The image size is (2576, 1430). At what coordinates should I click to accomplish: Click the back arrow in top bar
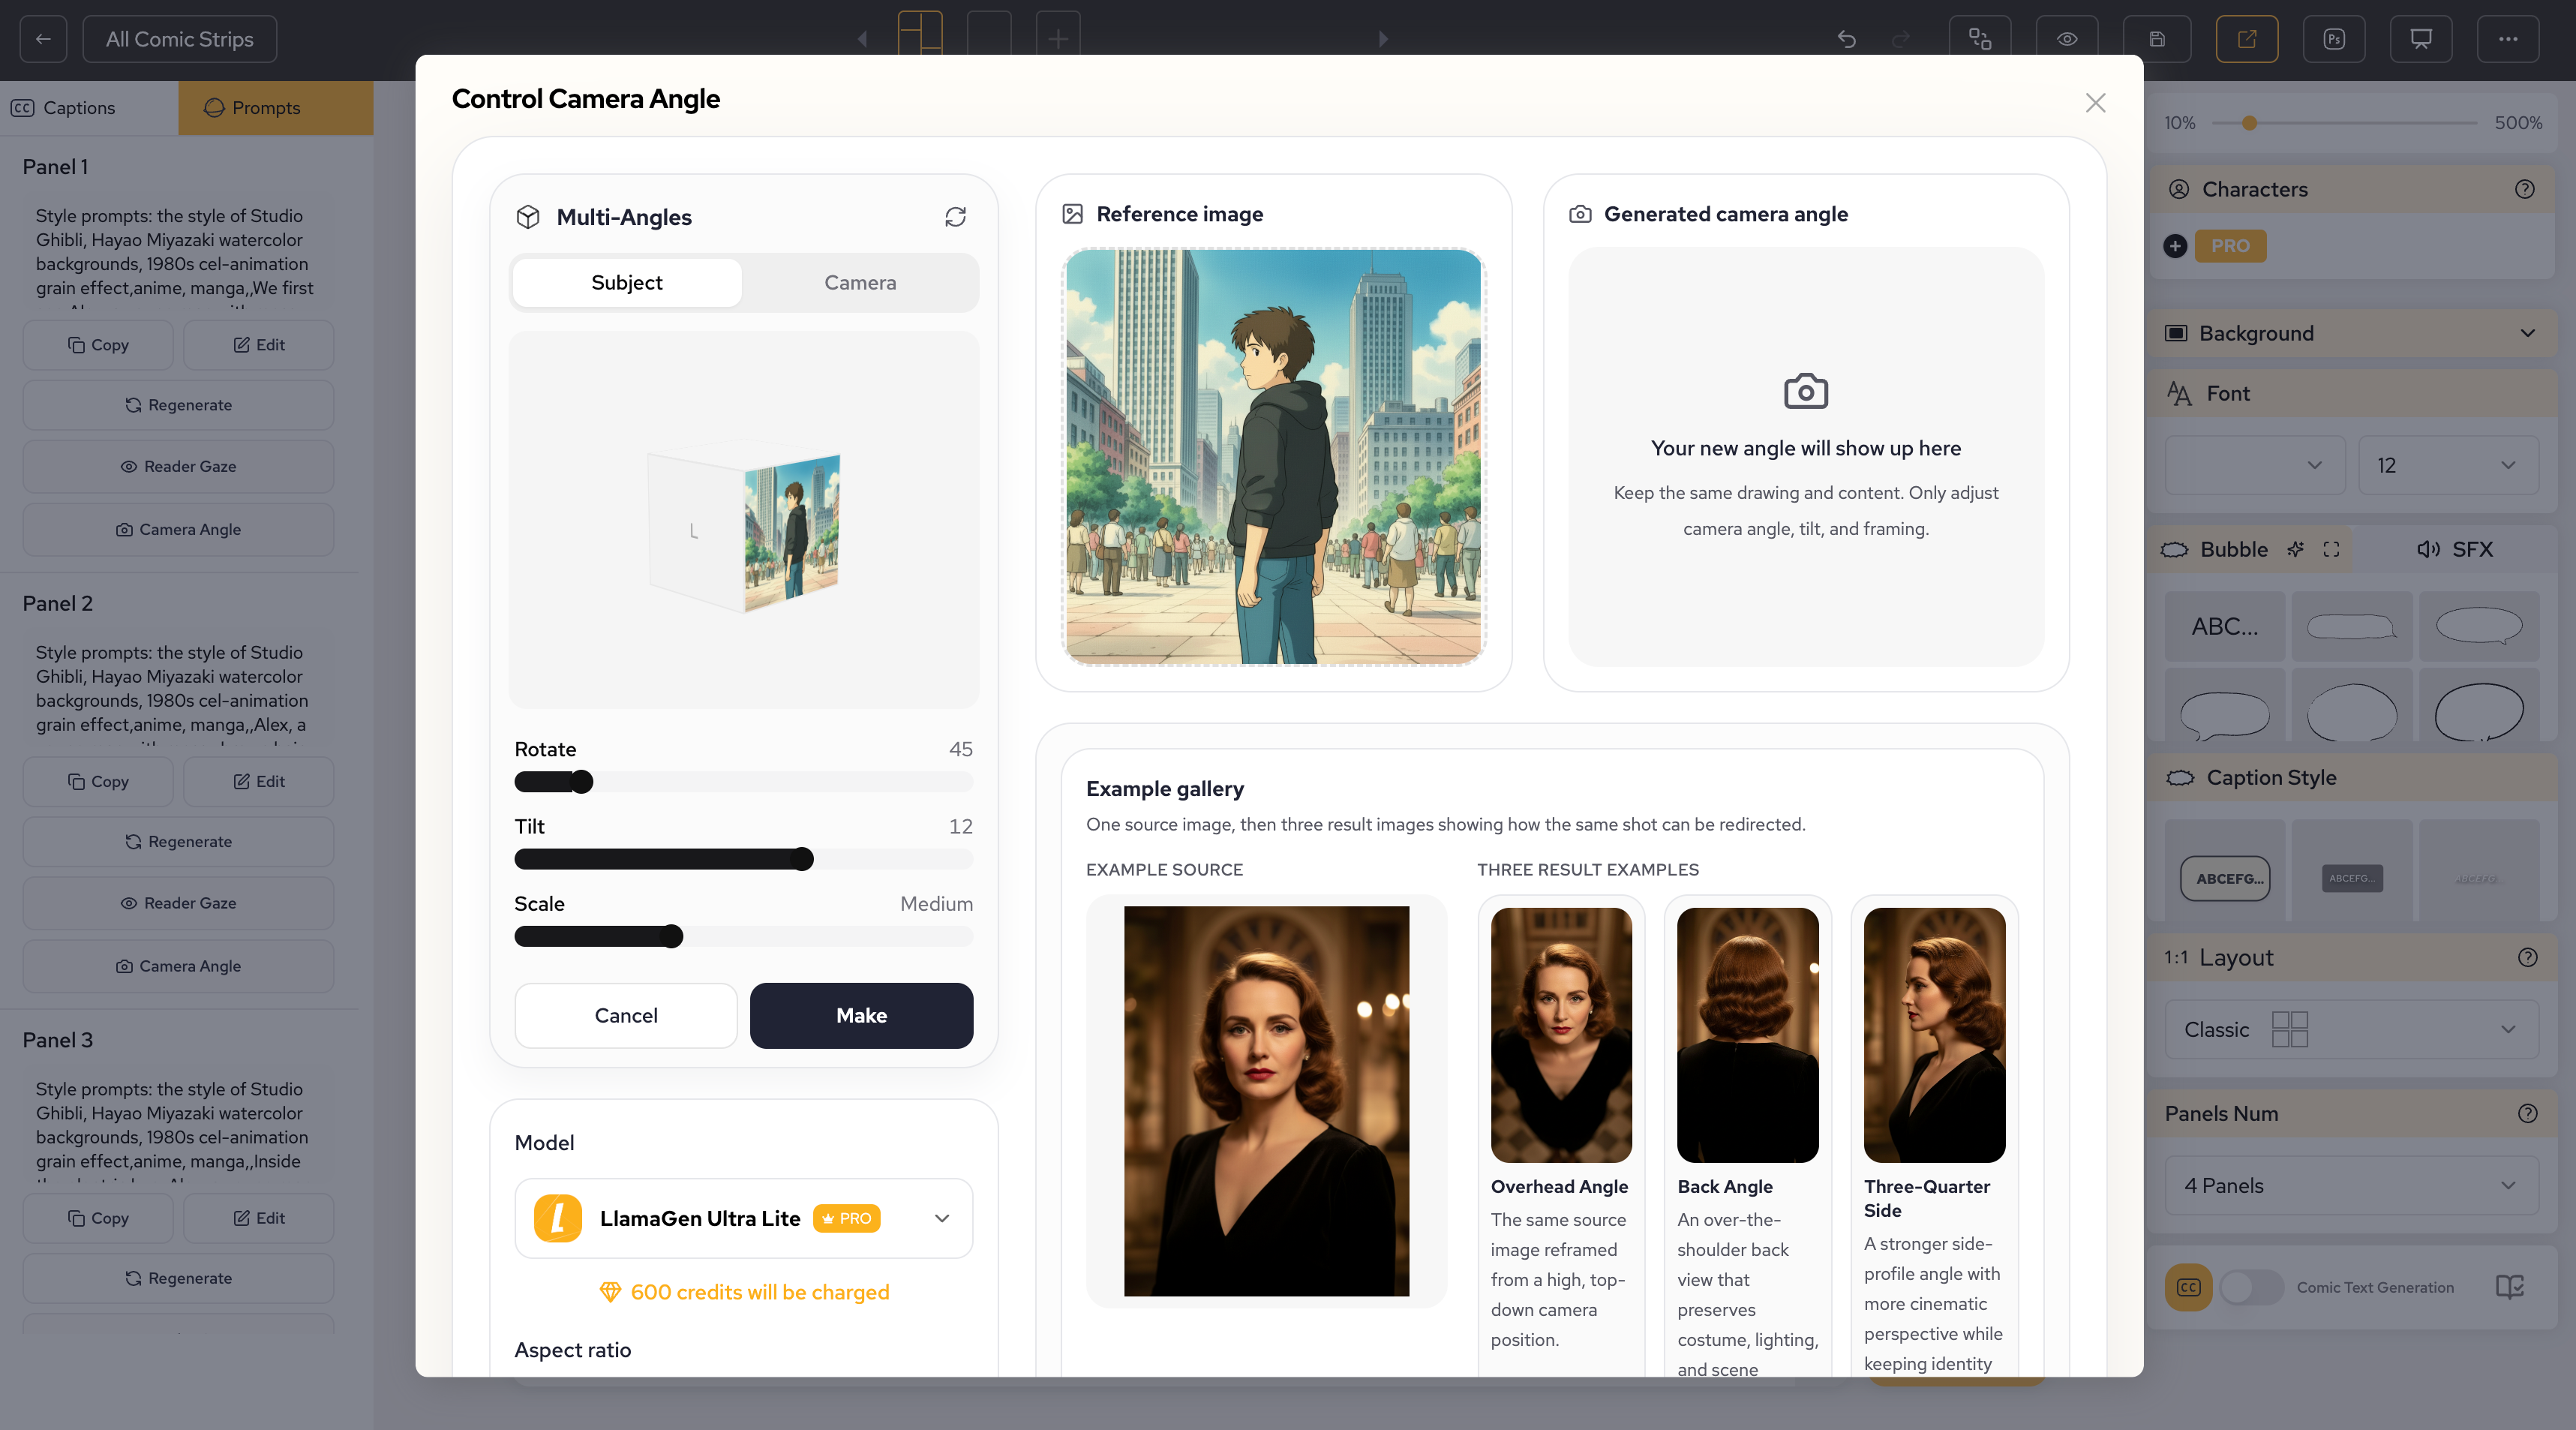tap(43, 39)
